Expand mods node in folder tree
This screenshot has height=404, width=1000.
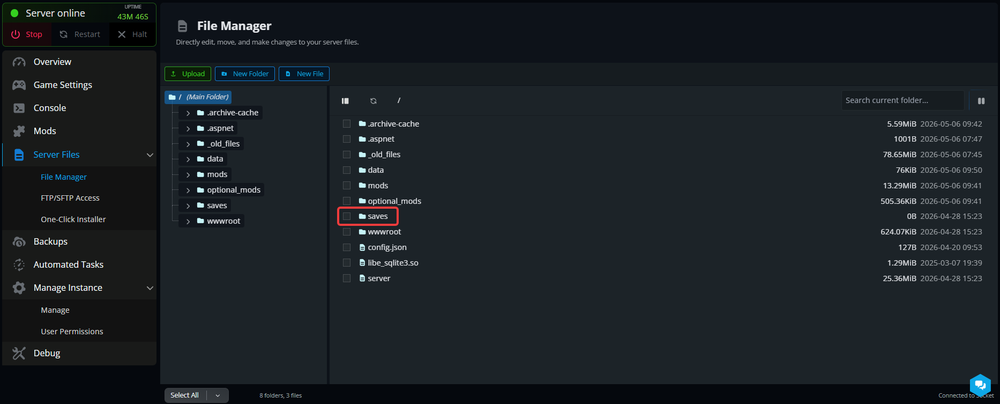pos(188,174)
